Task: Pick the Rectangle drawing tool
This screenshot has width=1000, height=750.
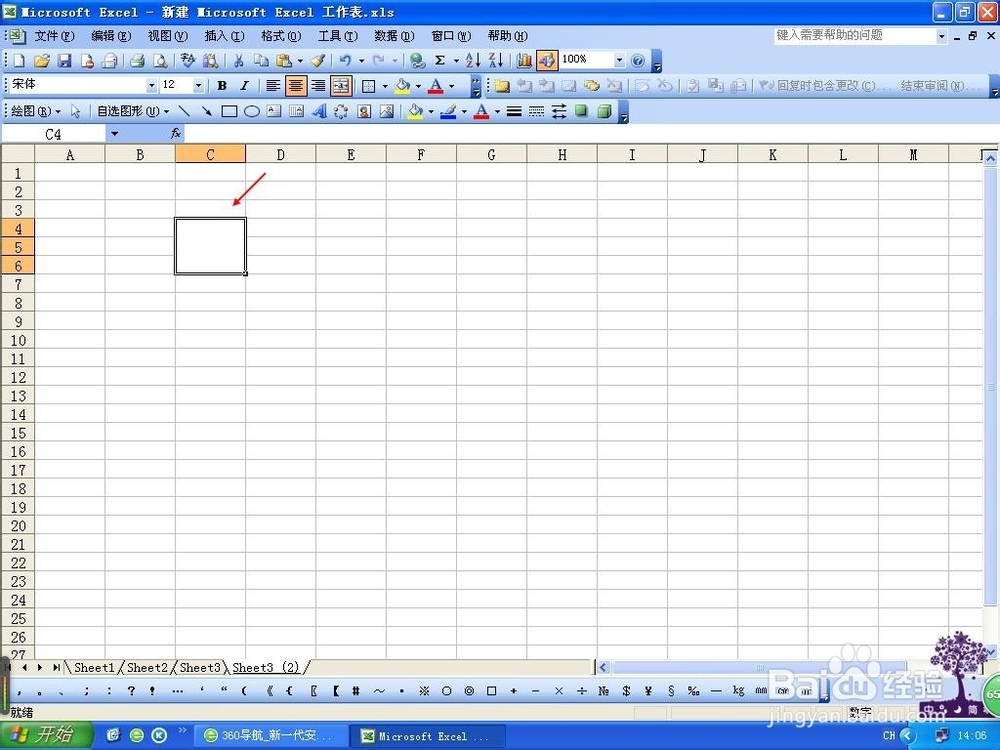Action: coord(229,111)
